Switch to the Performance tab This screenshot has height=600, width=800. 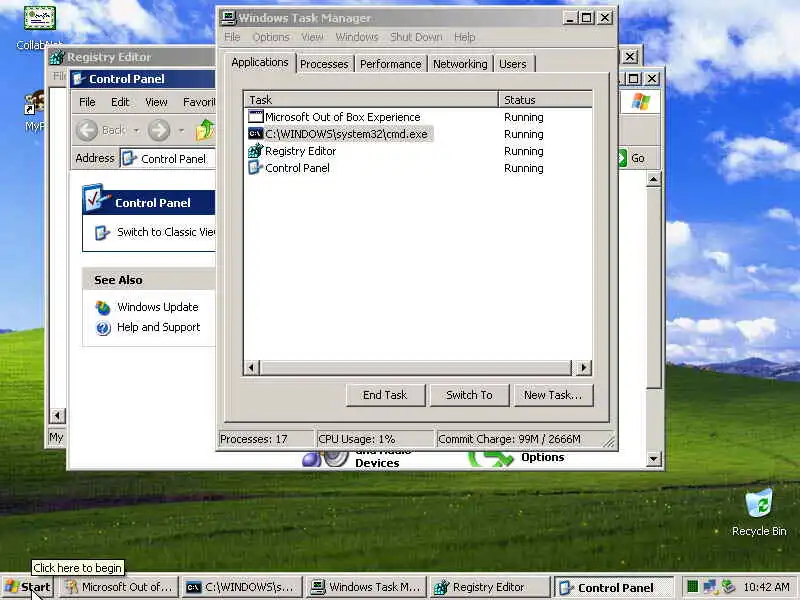tap(390, 64)
